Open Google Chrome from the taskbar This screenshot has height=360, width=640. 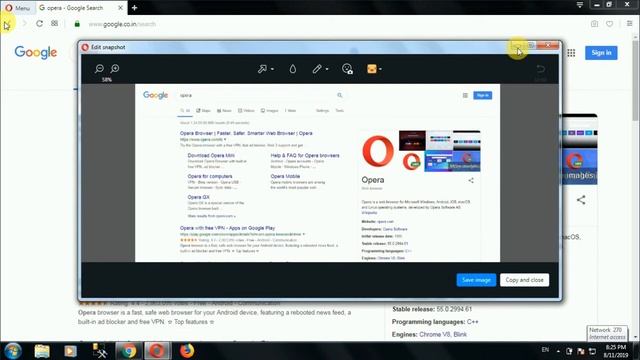(129, 351)
